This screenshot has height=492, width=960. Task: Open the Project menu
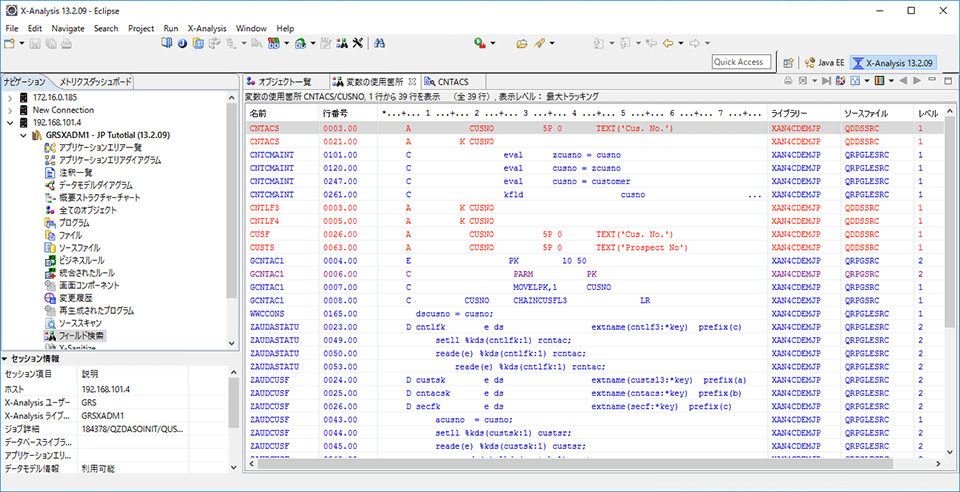tap(141, 28)
